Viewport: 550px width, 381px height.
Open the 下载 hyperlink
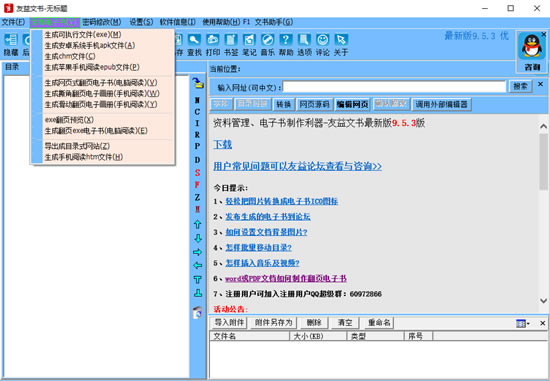(222, 144)
